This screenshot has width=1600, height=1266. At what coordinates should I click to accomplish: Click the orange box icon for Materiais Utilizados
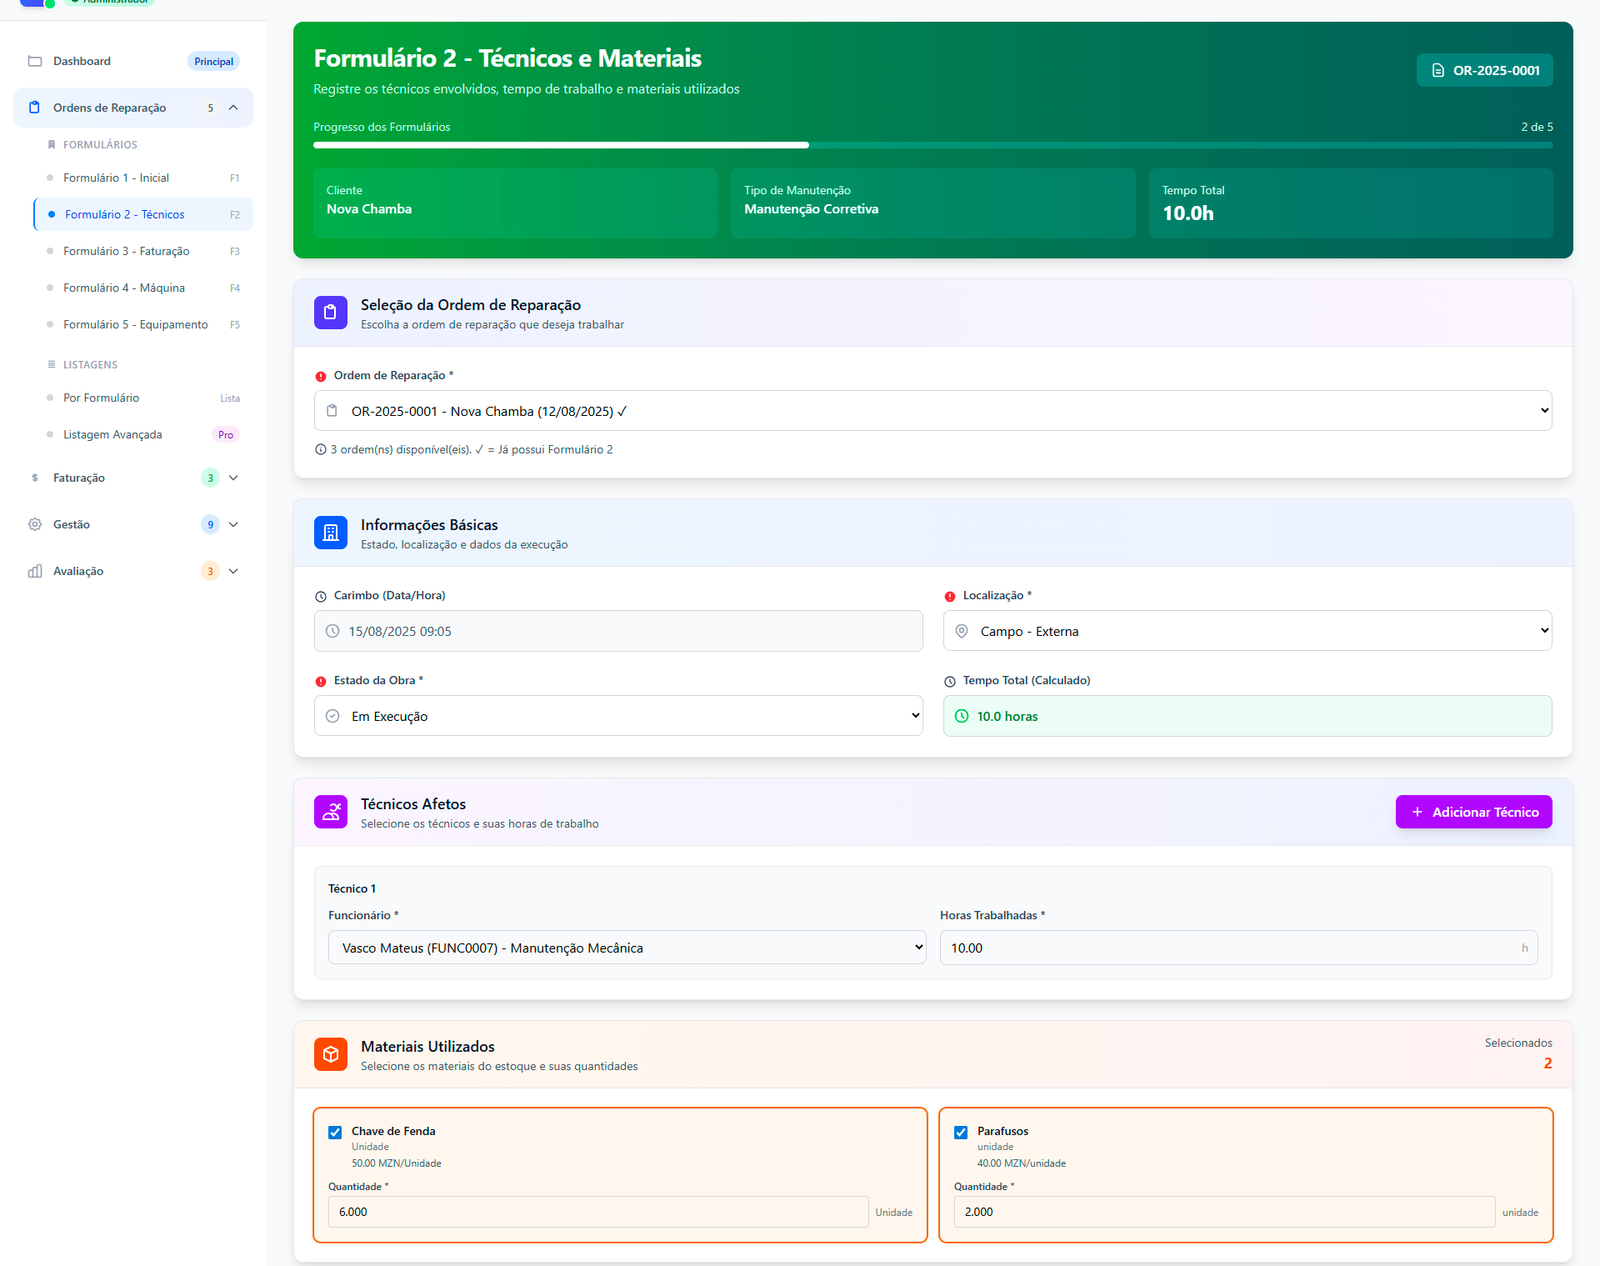pyautogui.click(x=330, y=1054)
